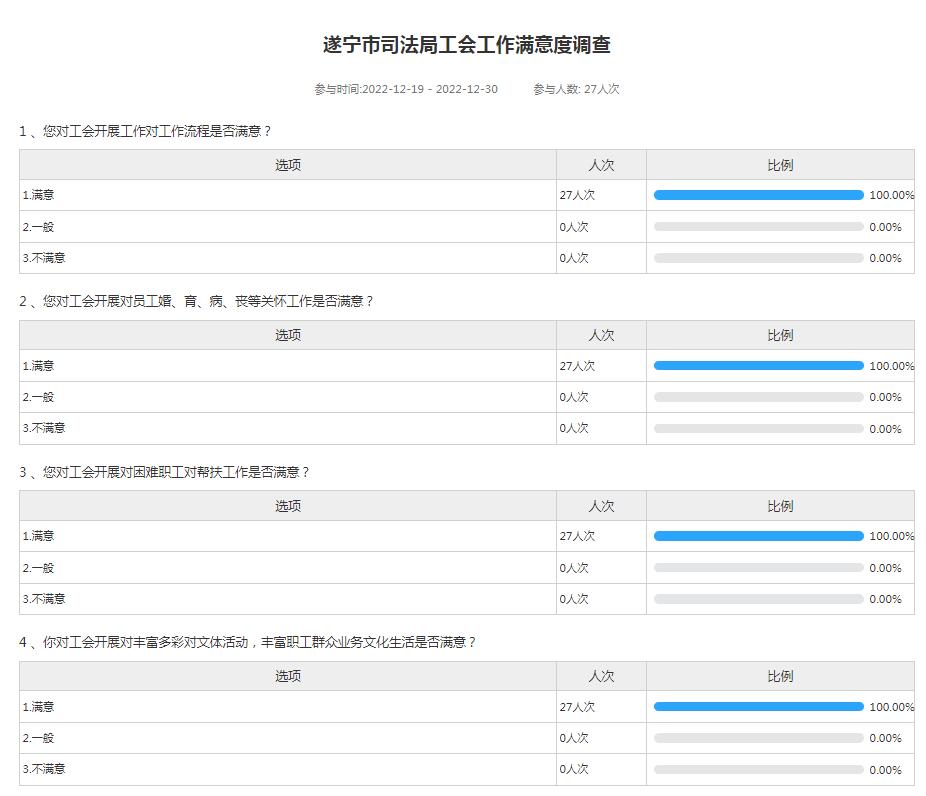
Task: Select the 2.一般 option under question 4
Action: pyautogui.click(x=39, y=738)
